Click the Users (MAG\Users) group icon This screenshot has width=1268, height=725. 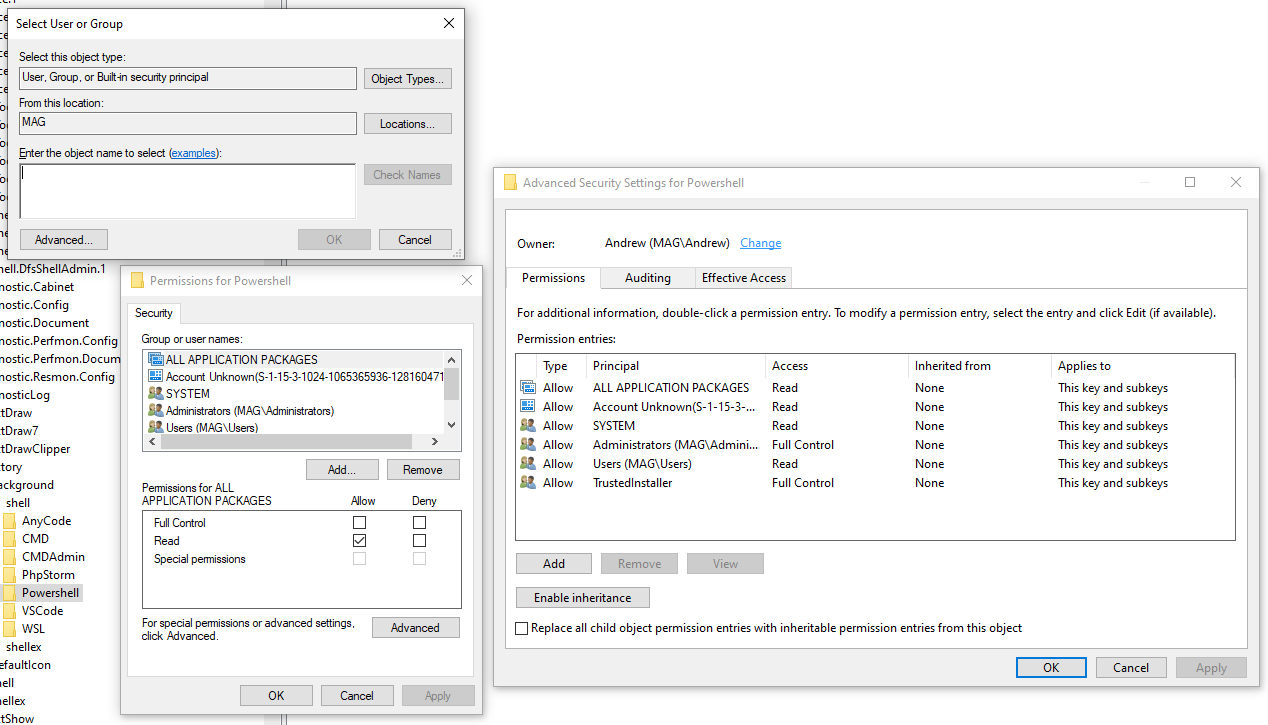pos(156,427)
